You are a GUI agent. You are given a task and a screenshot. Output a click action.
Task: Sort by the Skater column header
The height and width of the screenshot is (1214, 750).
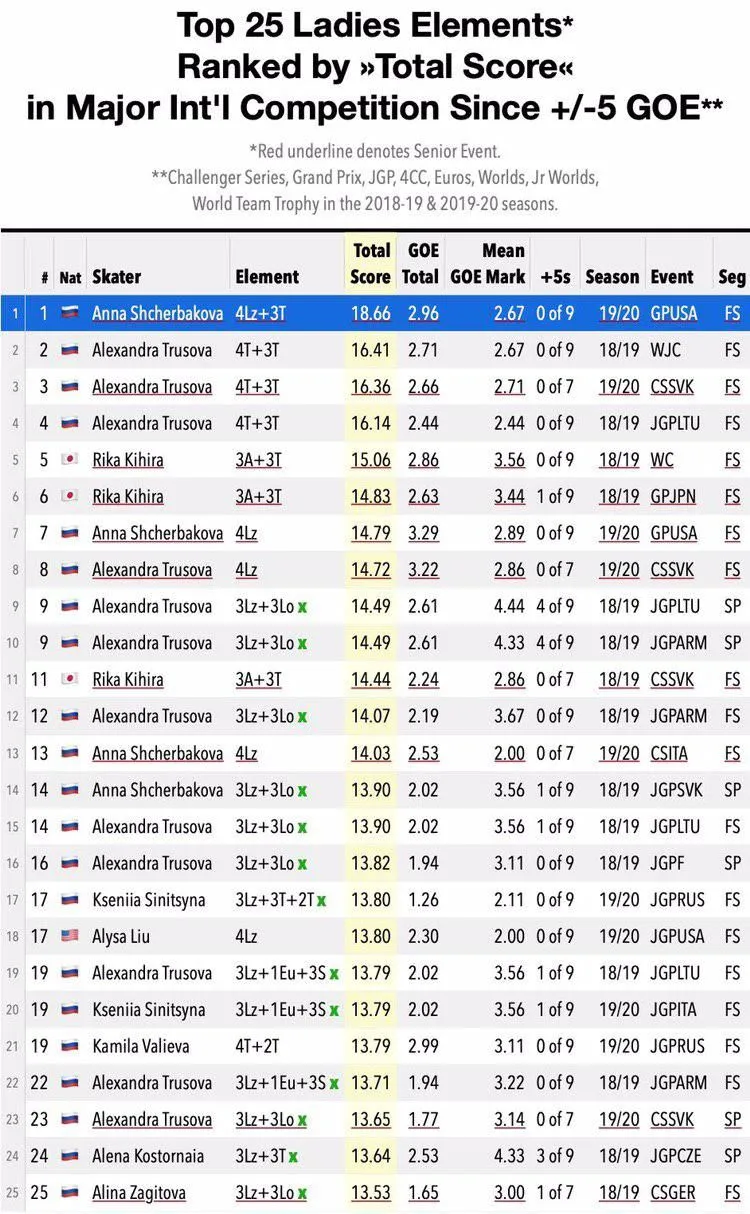(116, 277)
